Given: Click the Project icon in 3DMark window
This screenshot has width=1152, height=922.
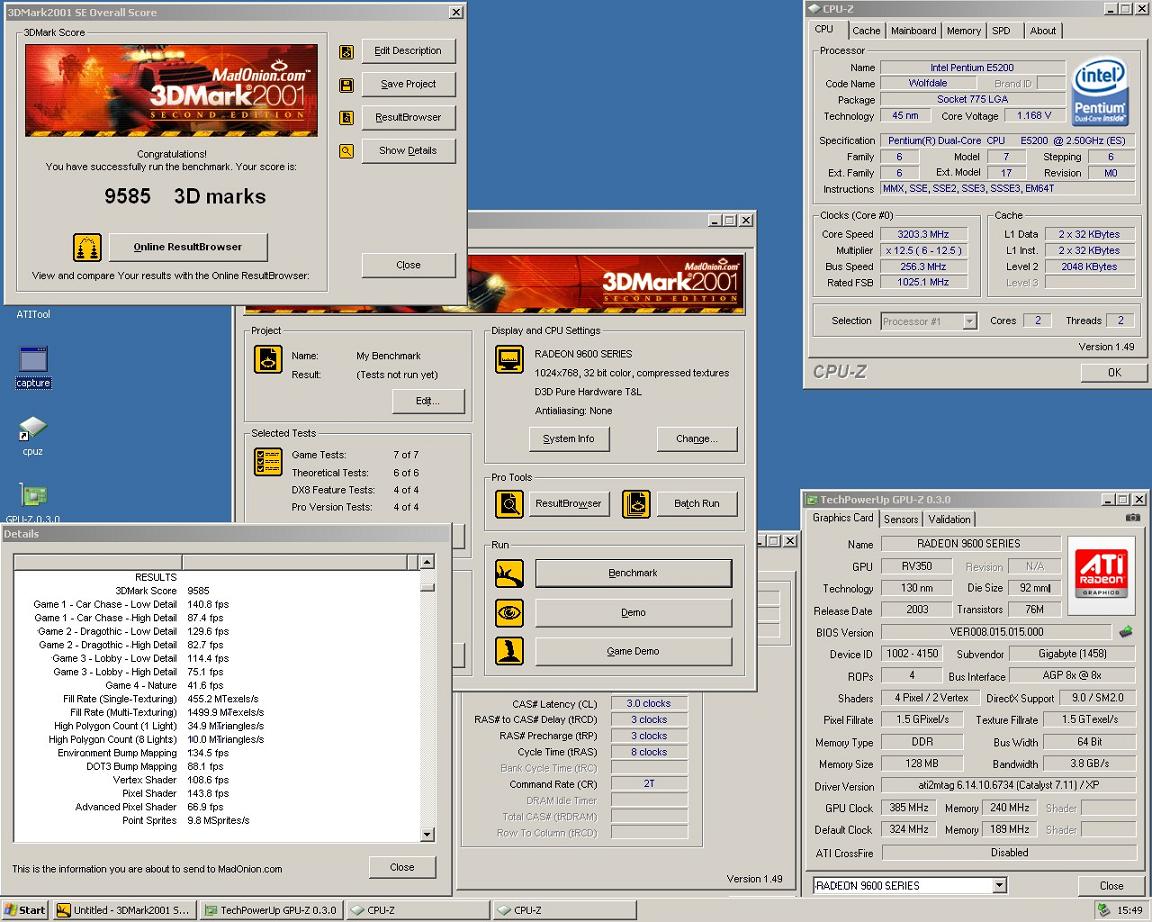Looking at the screenshot, I should click(x=268, y=359).
